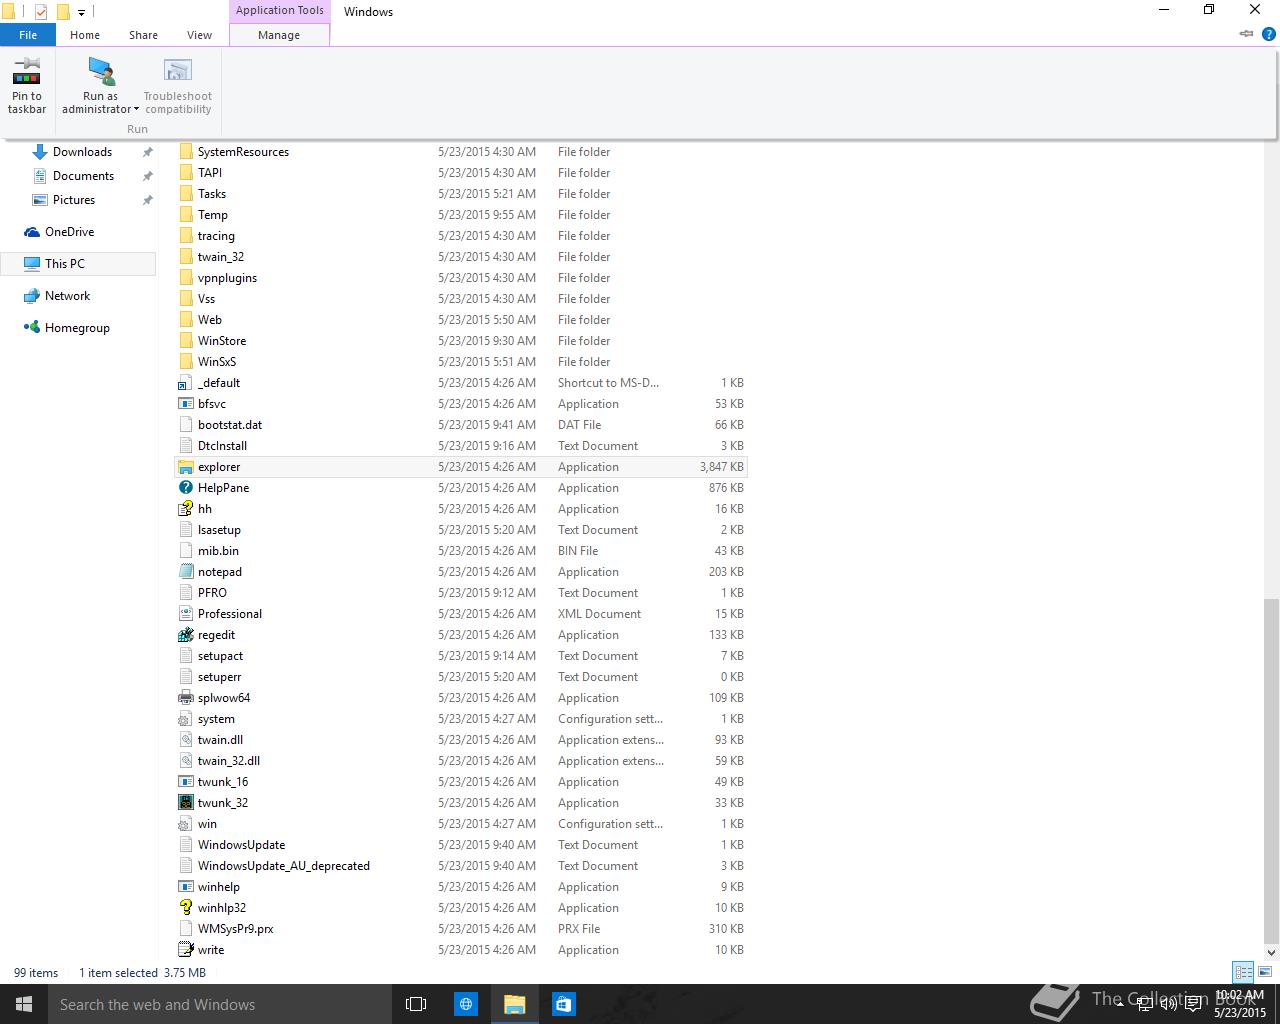Select Network in the navigation pane
Screen dimensions: 1280x1024
click(x=67, y=296)
